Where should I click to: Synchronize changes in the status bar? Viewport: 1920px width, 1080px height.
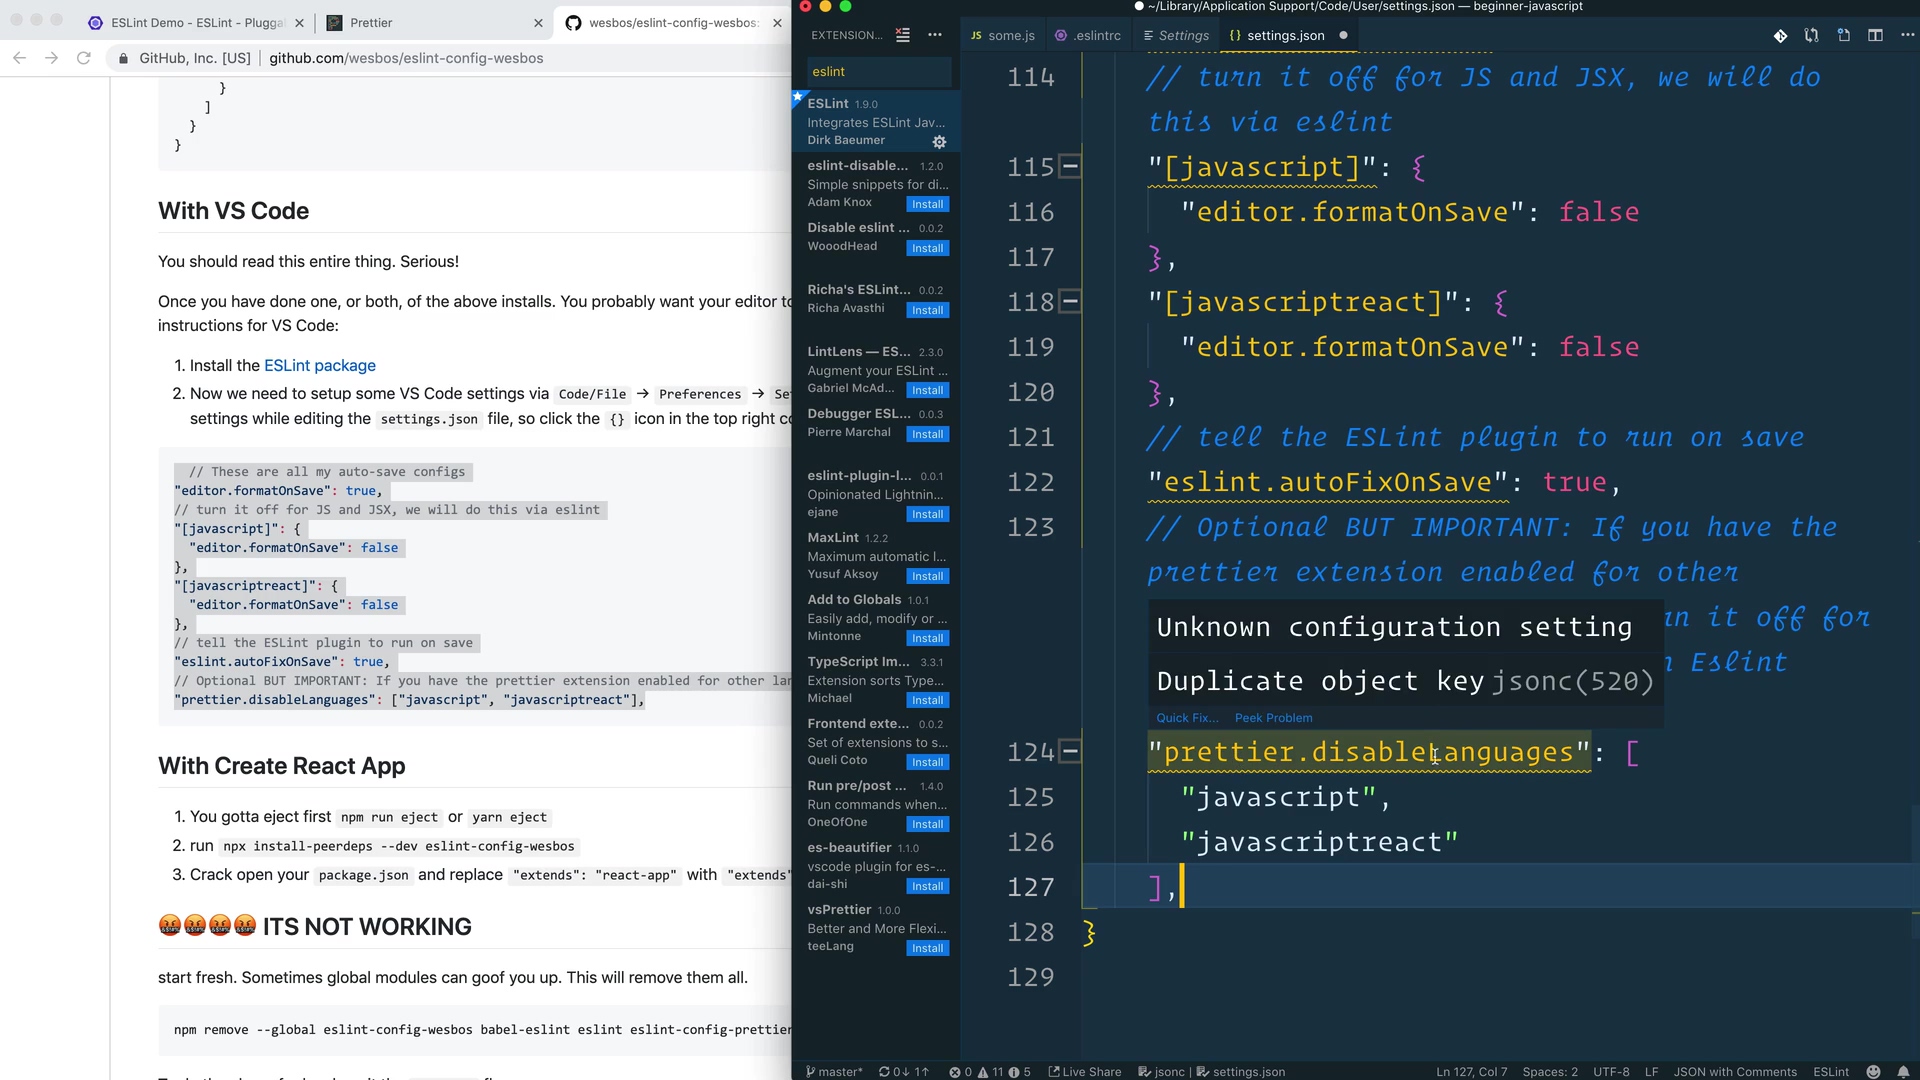coord(904,1072)
